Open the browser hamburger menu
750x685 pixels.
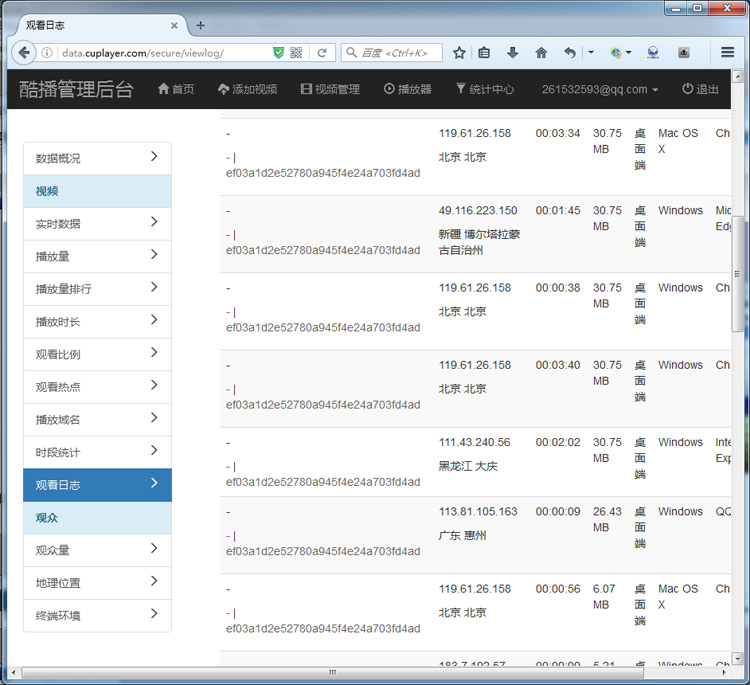(x=728, y=52)
